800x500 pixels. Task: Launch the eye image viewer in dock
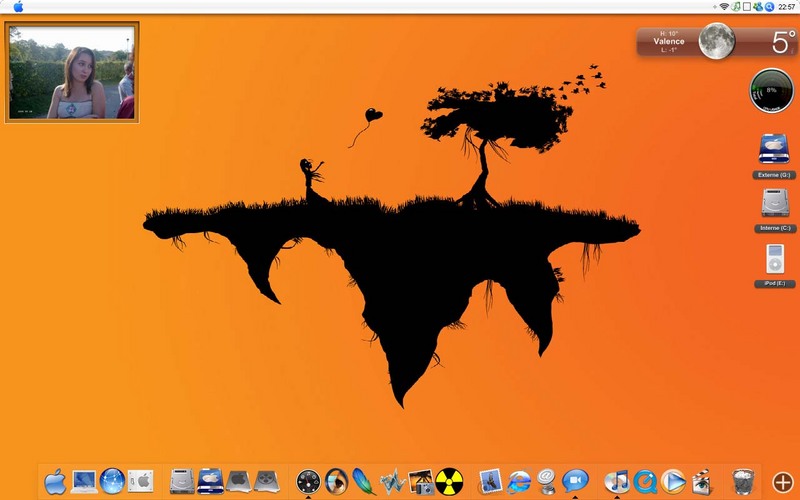[x=337, y=482]
